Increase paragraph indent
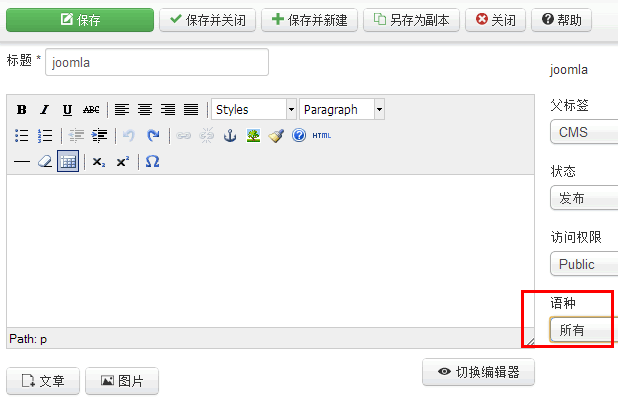618x399 pixels. point(99,136)
